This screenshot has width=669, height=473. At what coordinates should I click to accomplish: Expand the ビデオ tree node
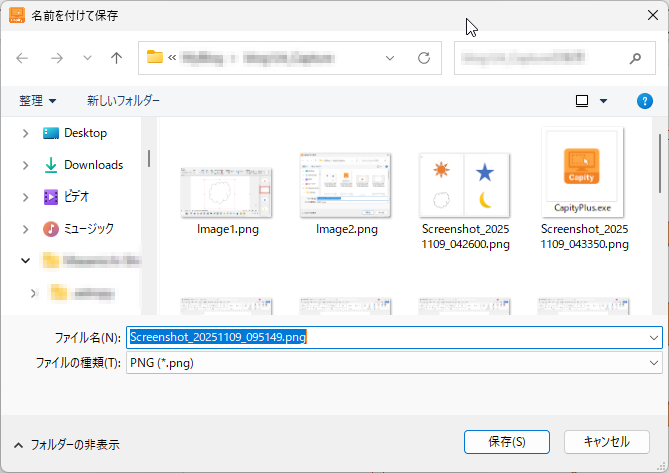(25, 197)
